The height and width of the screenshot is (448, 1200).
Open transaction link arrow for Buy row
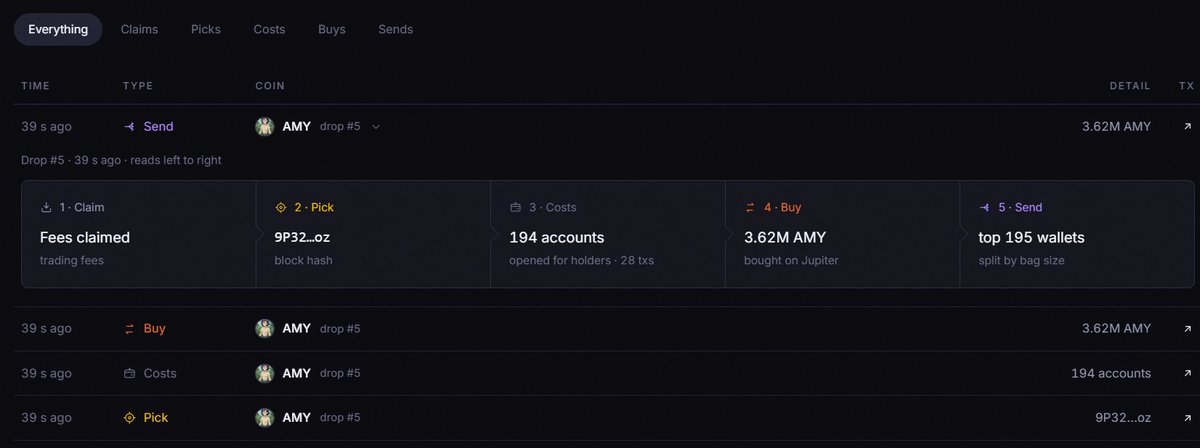point(1187,328)
